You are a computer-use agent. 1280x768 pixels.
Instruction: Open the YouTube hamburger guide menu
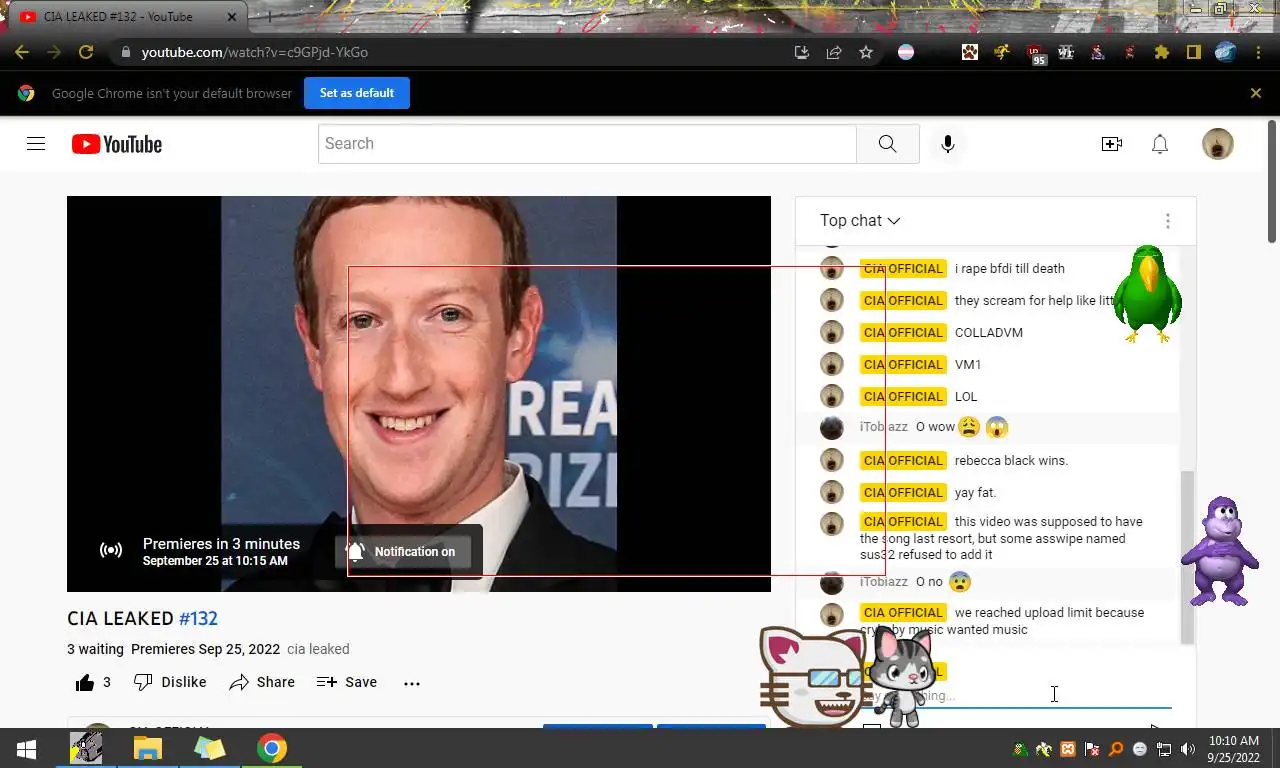tap(36, 144)
